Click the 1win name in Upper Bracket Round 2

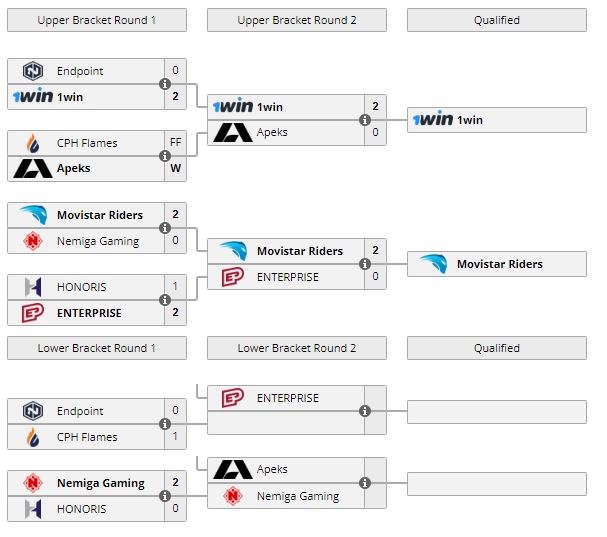click(x=270, y=107)
